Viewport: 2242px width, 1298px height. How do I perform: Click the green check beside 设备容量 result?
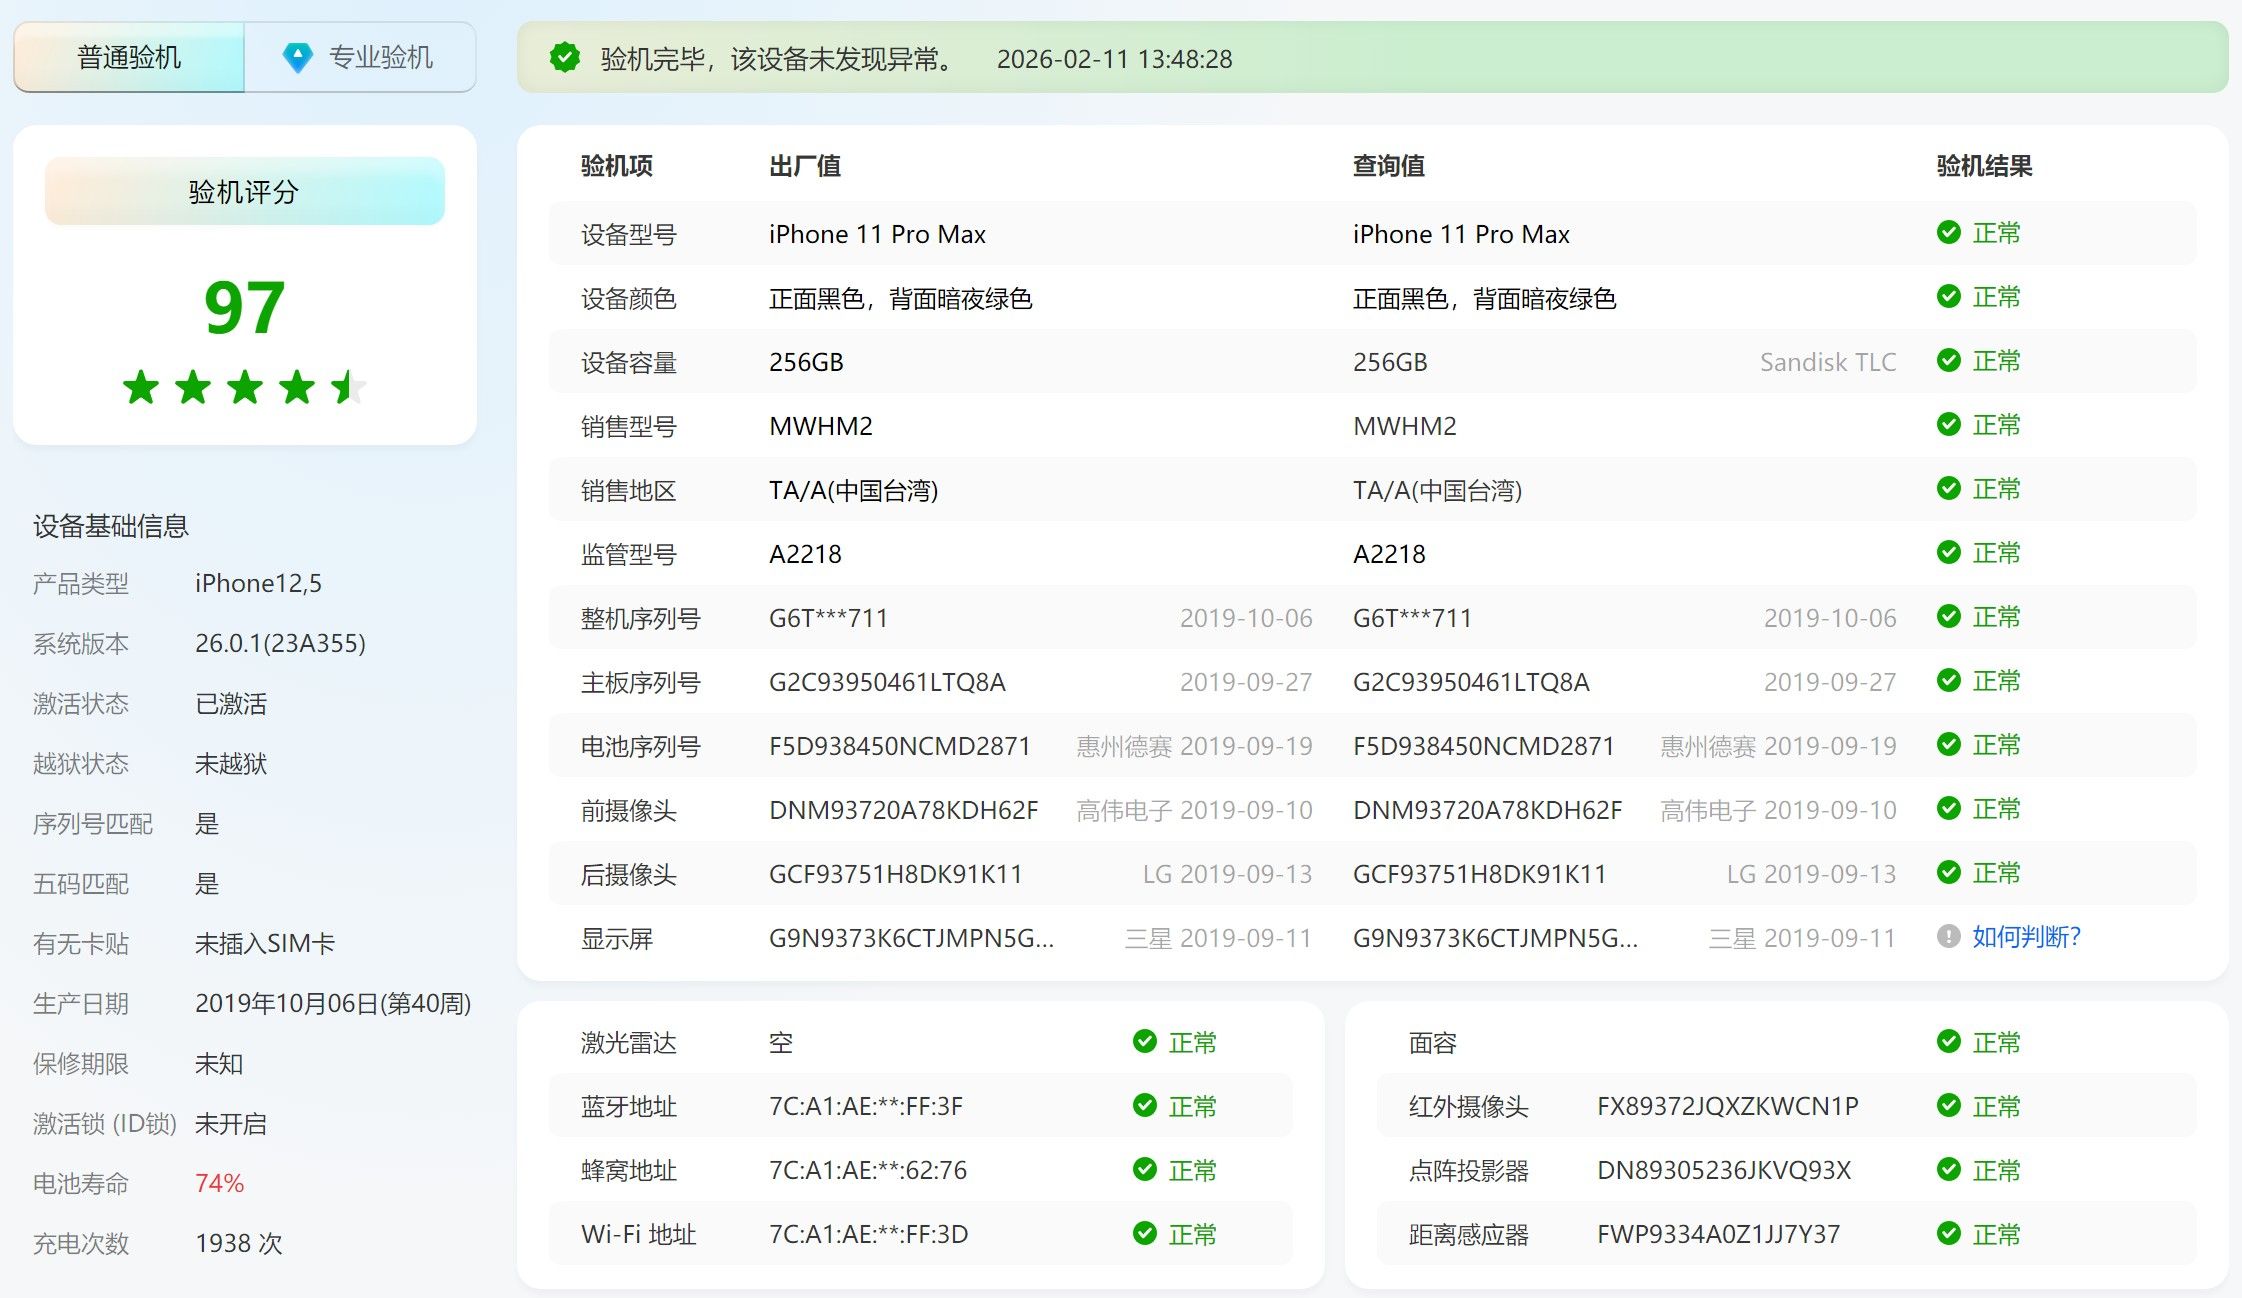tap(1947, 361)
